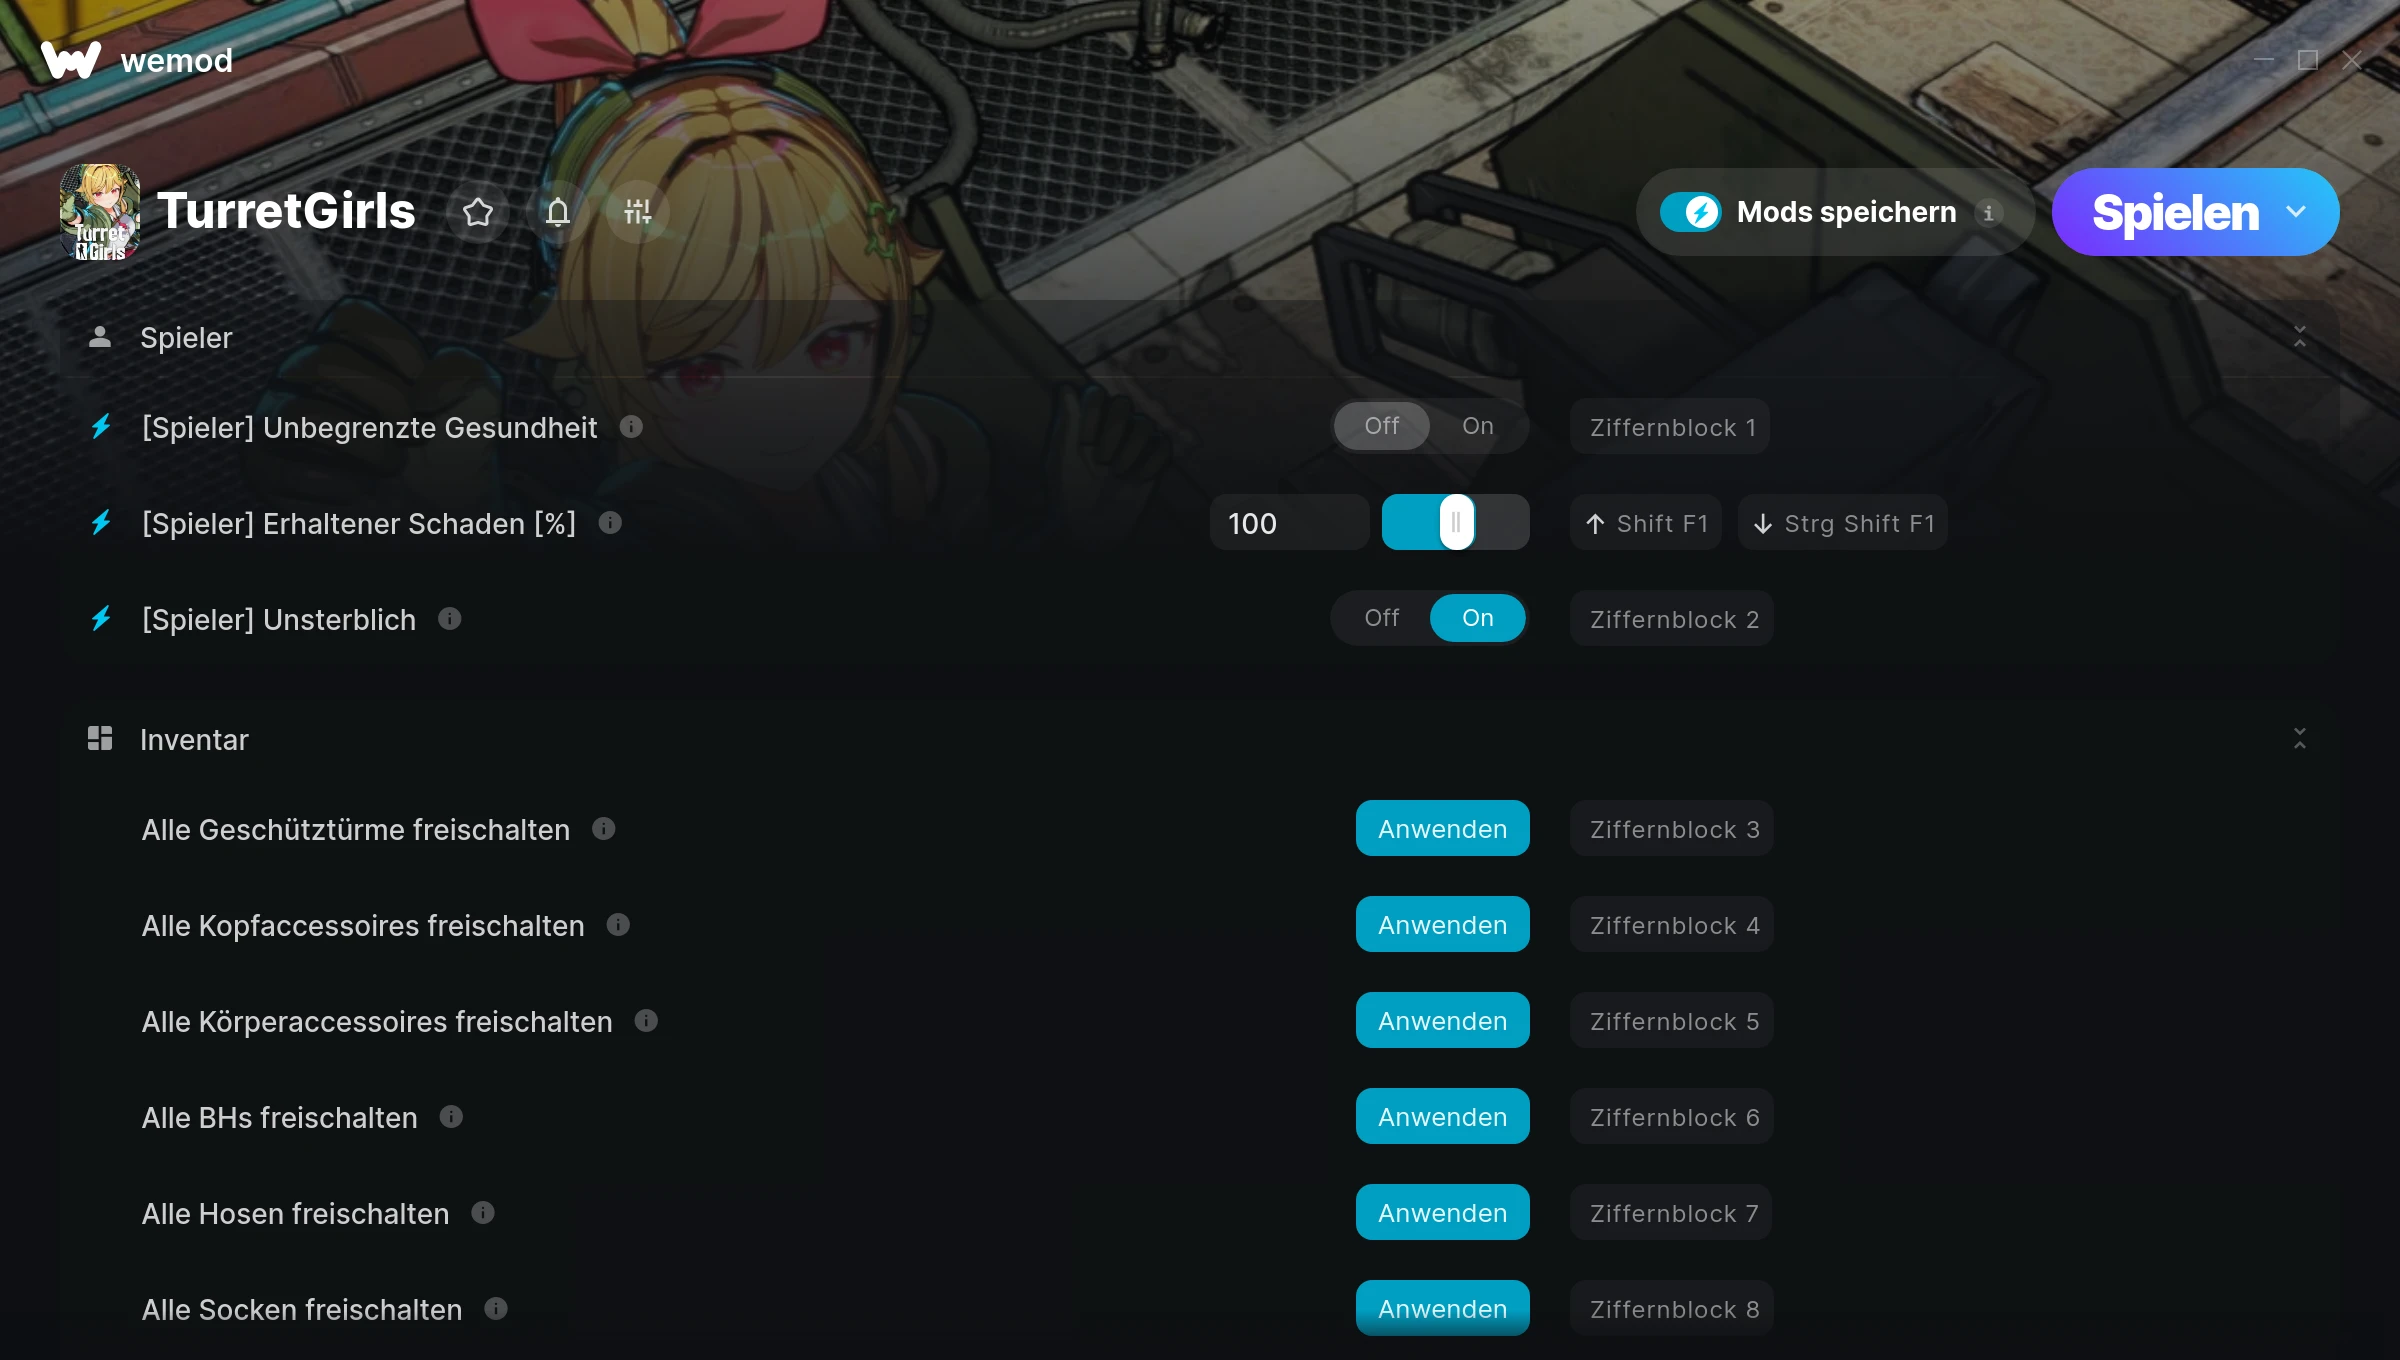The height and width of the screenshot is (1360, 2400).
Task: Click the WeMod logo icon
Action: point(71,60)
